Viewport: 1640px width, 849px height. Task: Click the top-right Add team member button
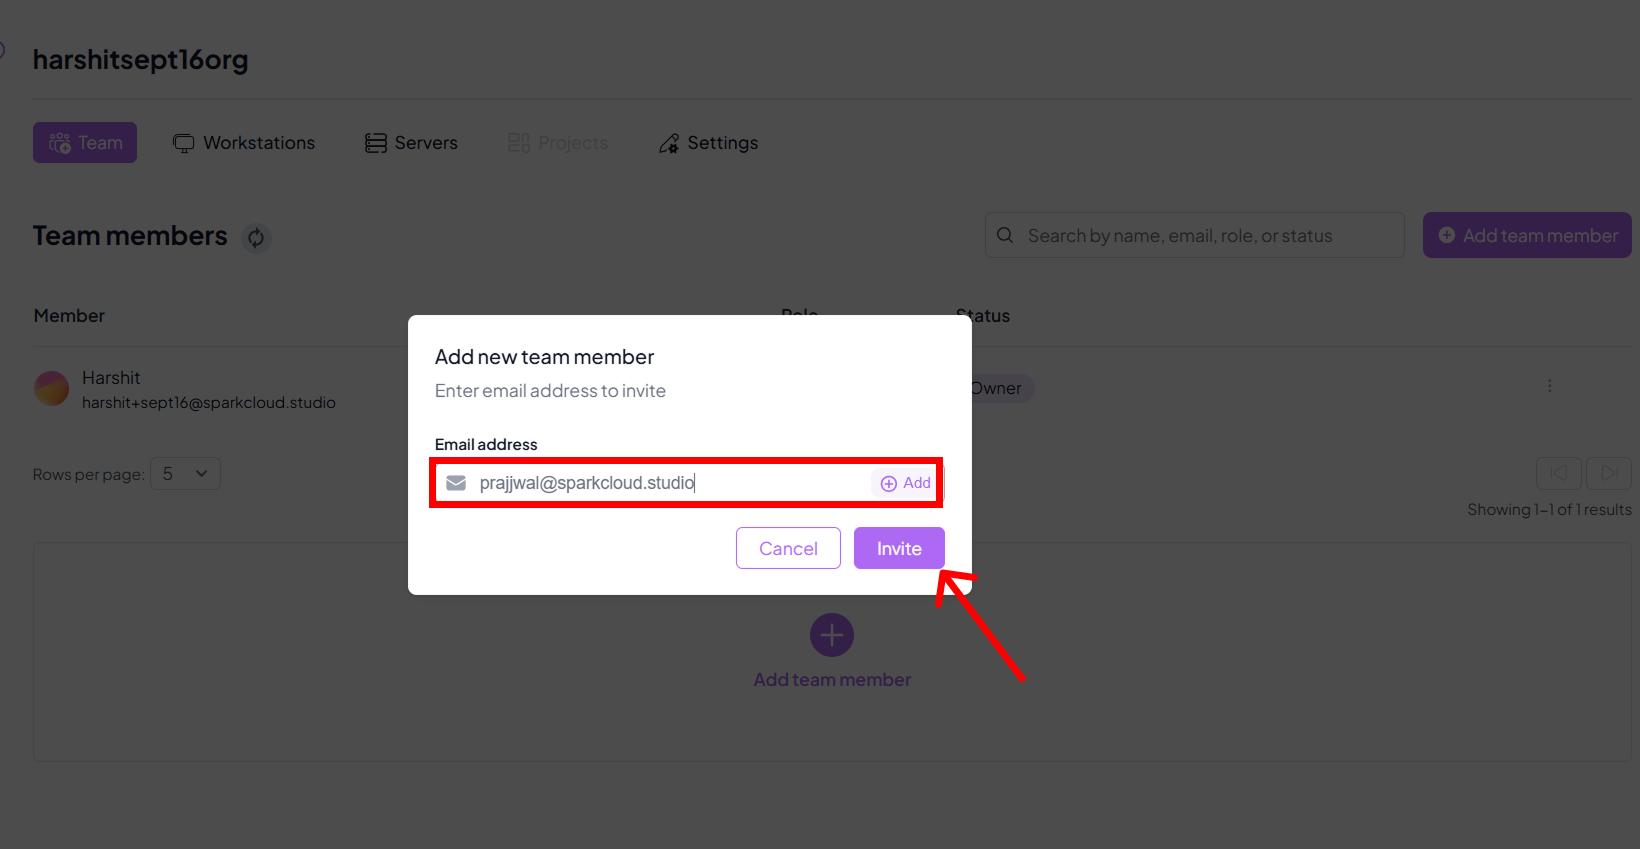[1527, 235]
